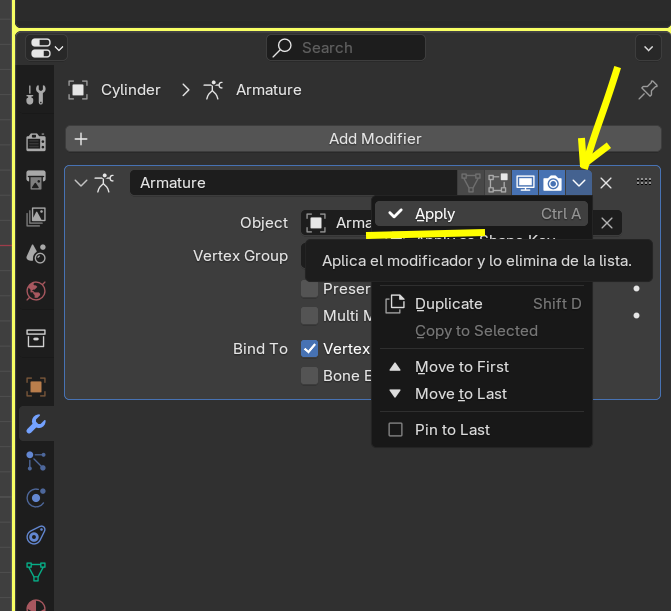
Task: Select Duplicate in the modifier menu
Action: point(448,304)
